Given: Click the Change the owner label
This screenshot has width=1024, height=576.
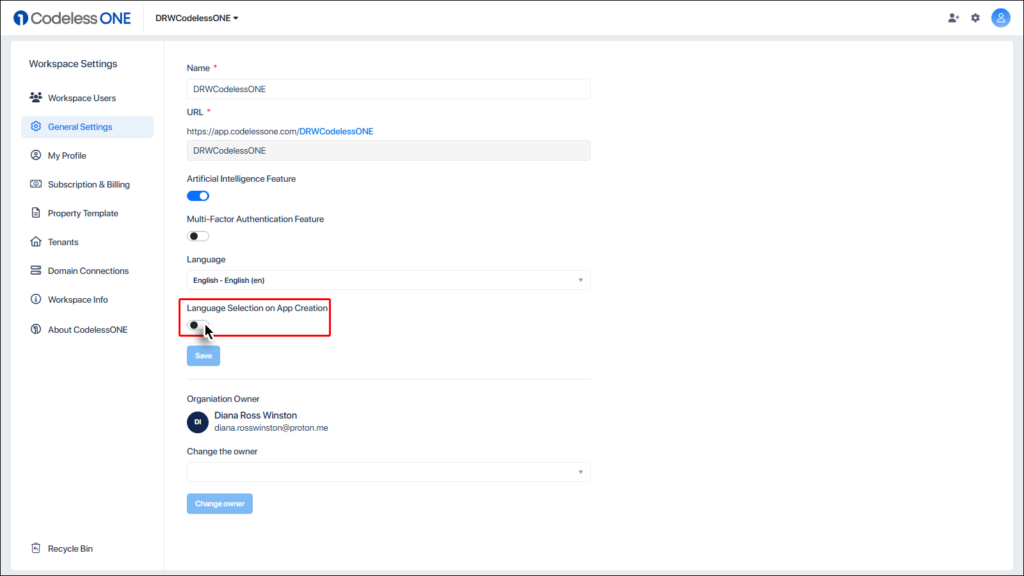Looking at the screenshot, I should click(x=222, y=452).
